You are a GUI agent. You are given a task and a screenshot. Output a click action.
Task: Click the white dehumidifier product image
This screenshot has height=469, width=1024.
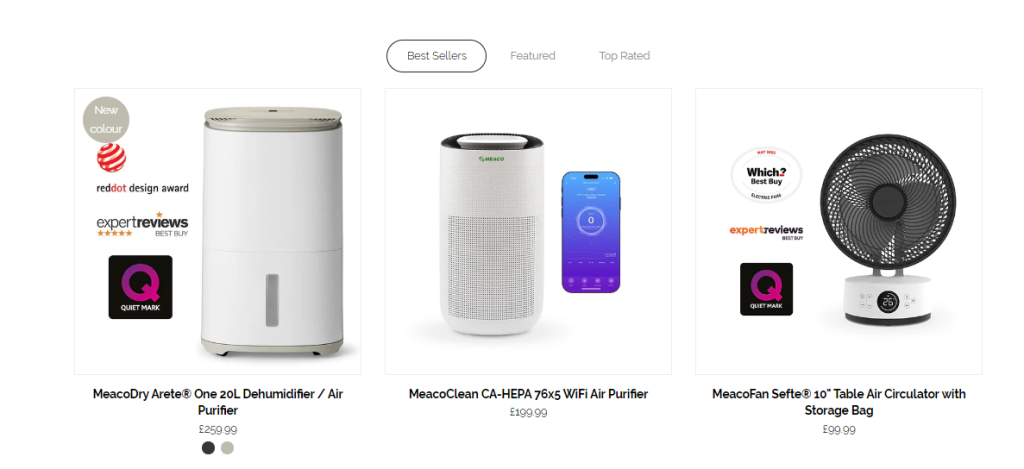tap(272, 232)
